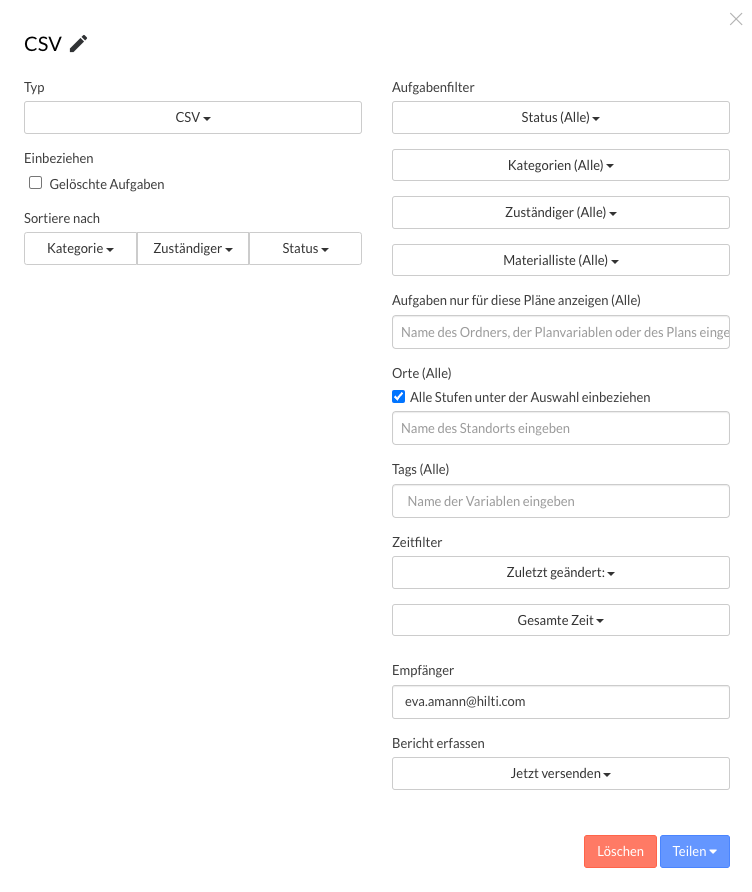Expand the Materialliste (Alle) filter

(560, 260)
